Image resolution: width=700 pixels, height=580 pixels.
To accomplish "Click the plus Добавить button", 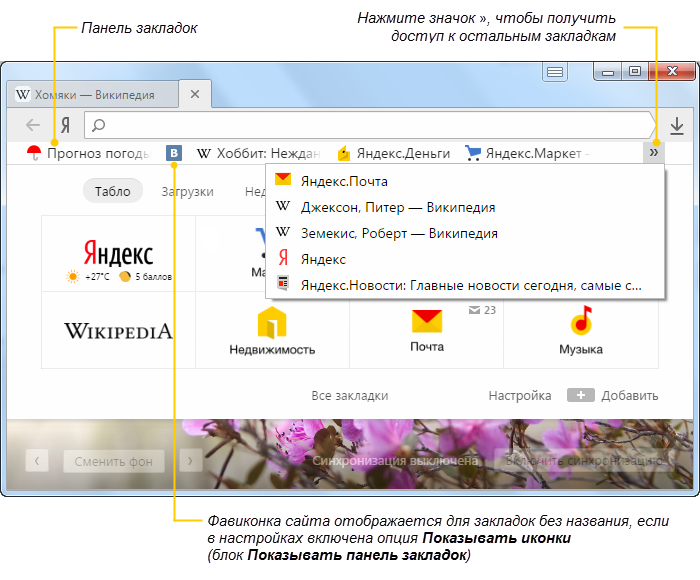I will point(612,396).
